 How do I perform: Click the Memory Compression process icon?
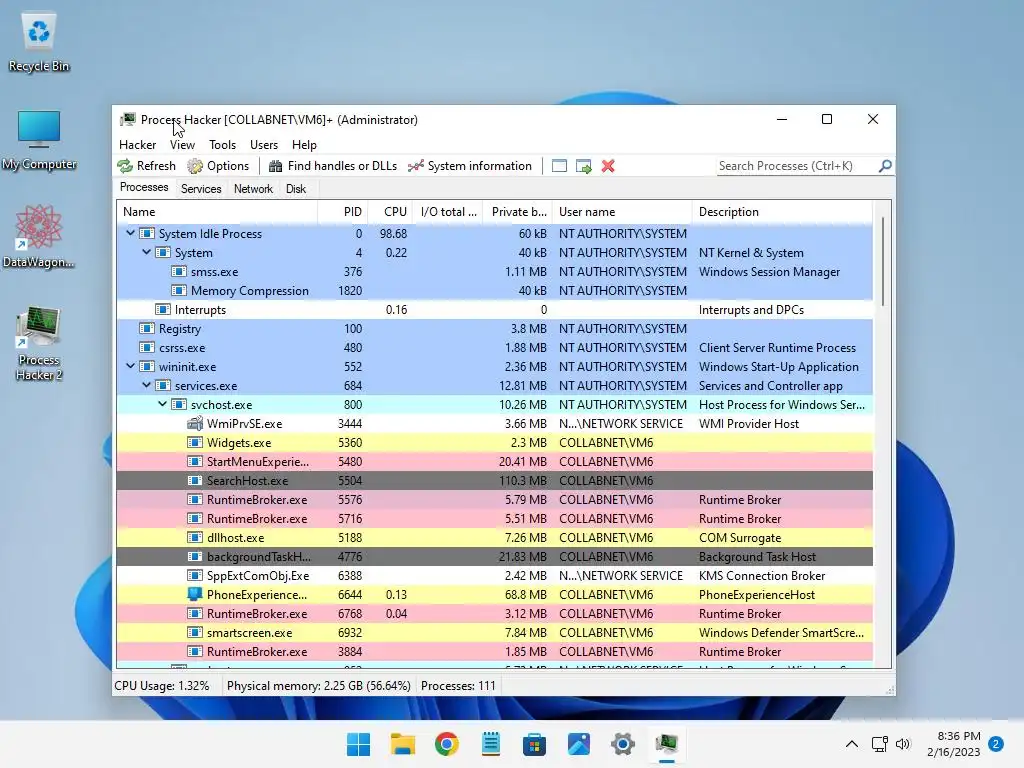(179, 291)
